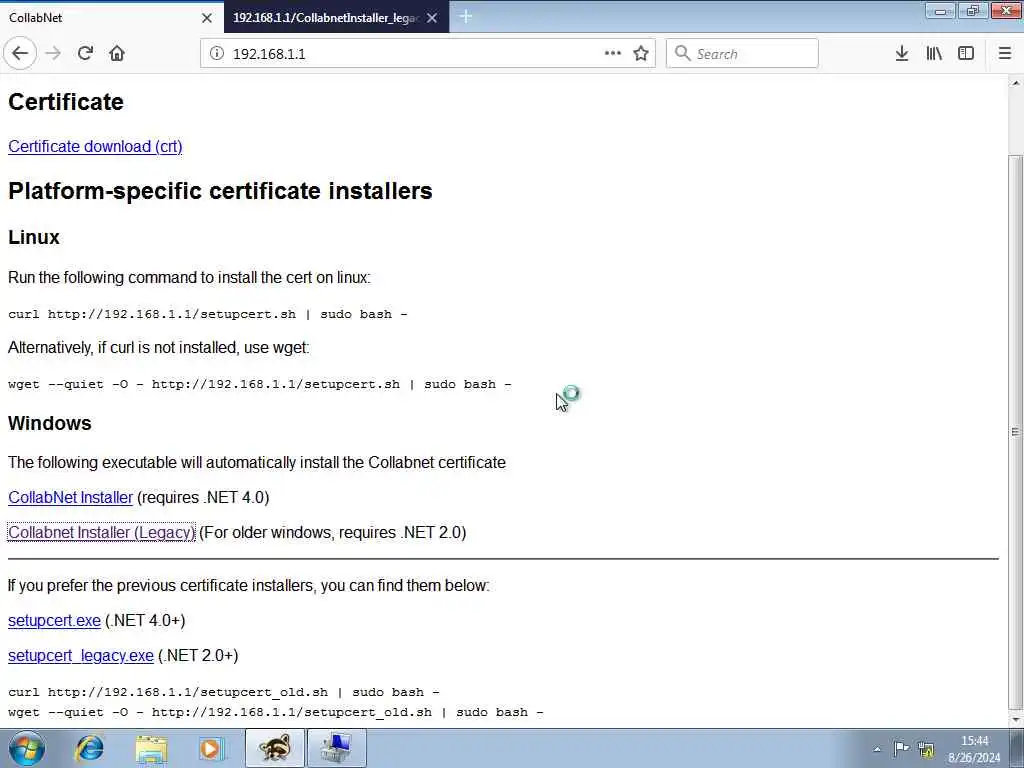Open the Library menu icon
The width and height of the screenshot is (1024, 768).
pyautogui.click(x=934, y=54)
